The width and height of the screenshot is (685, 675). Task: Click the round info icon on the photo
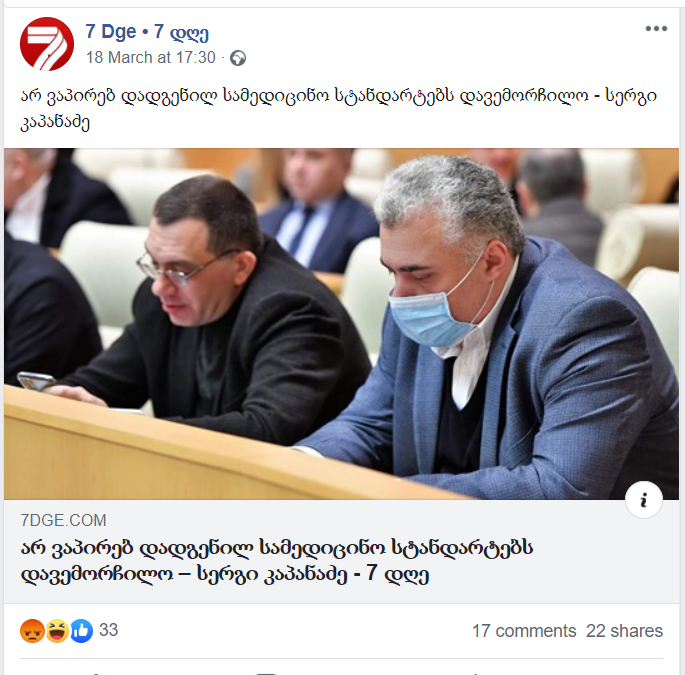(643, 500)
